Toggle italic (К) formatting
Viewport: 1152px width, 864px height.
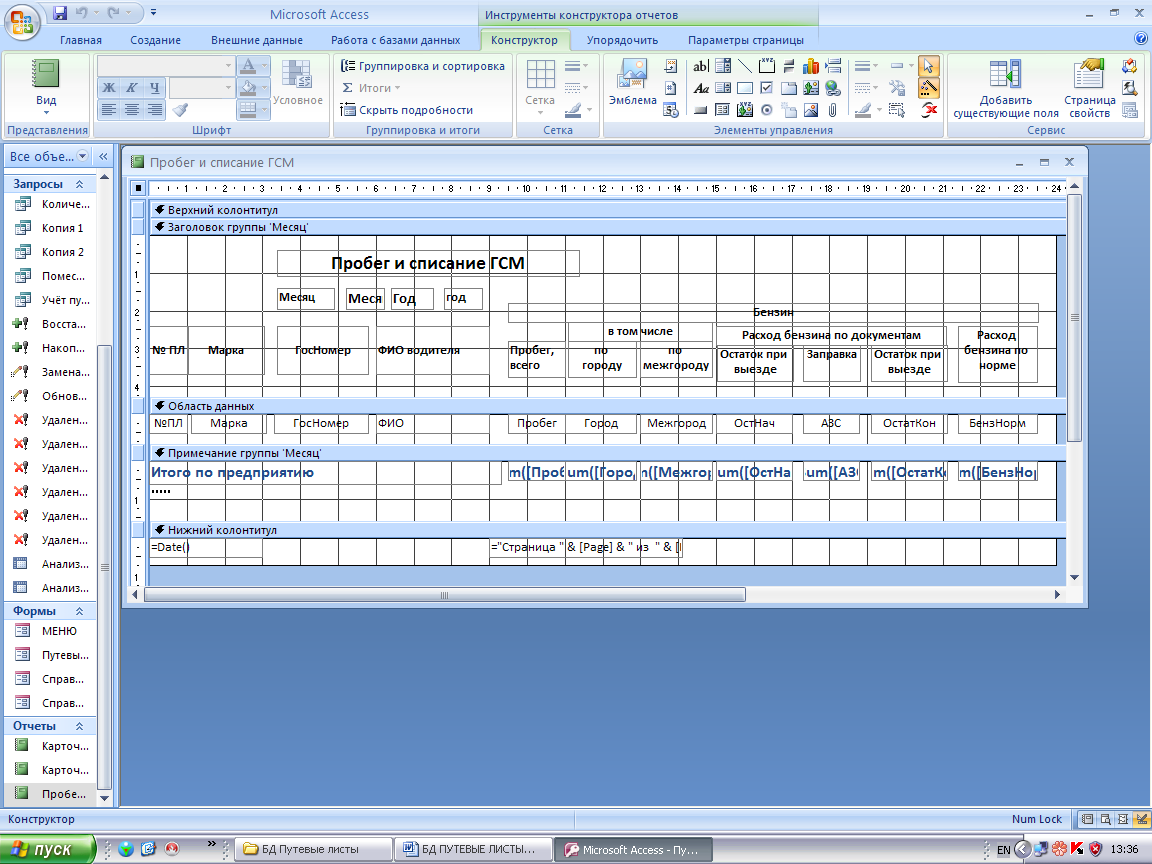click(132, 88)
